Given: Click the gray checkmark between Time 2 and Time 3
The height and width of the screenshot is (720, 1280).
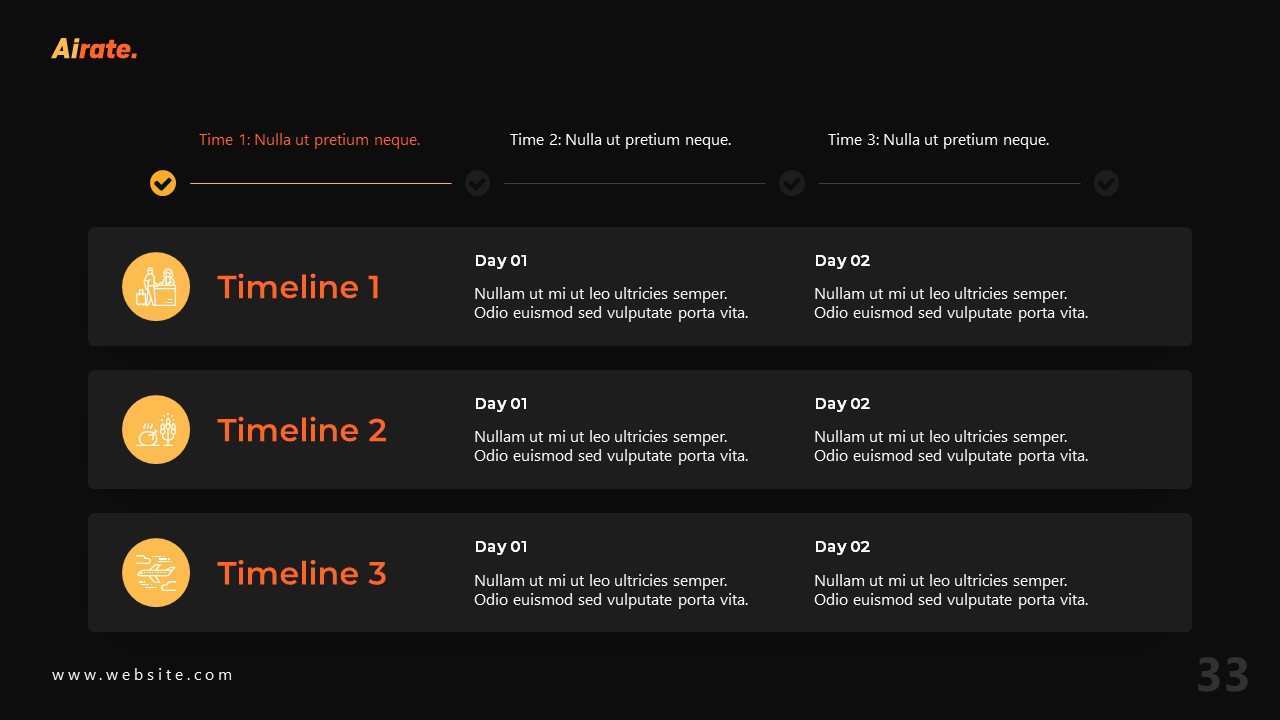Looking at the screenshot, I should pyautogui.click(x=792, y=183).
